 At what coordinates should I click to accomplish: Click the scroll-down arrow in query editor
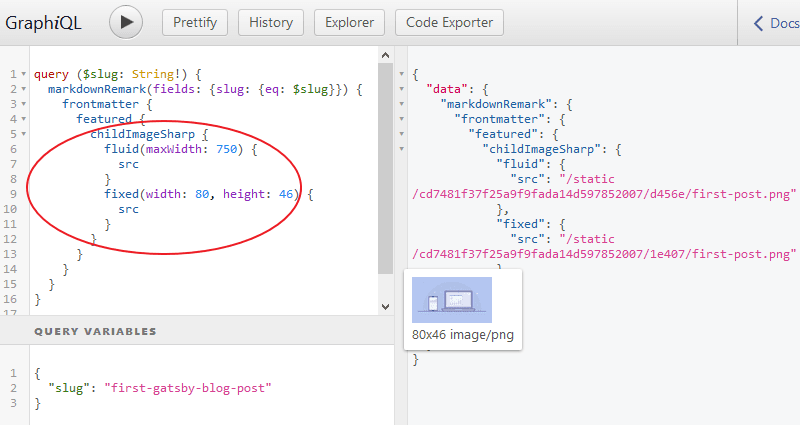(x=385, y=306)
